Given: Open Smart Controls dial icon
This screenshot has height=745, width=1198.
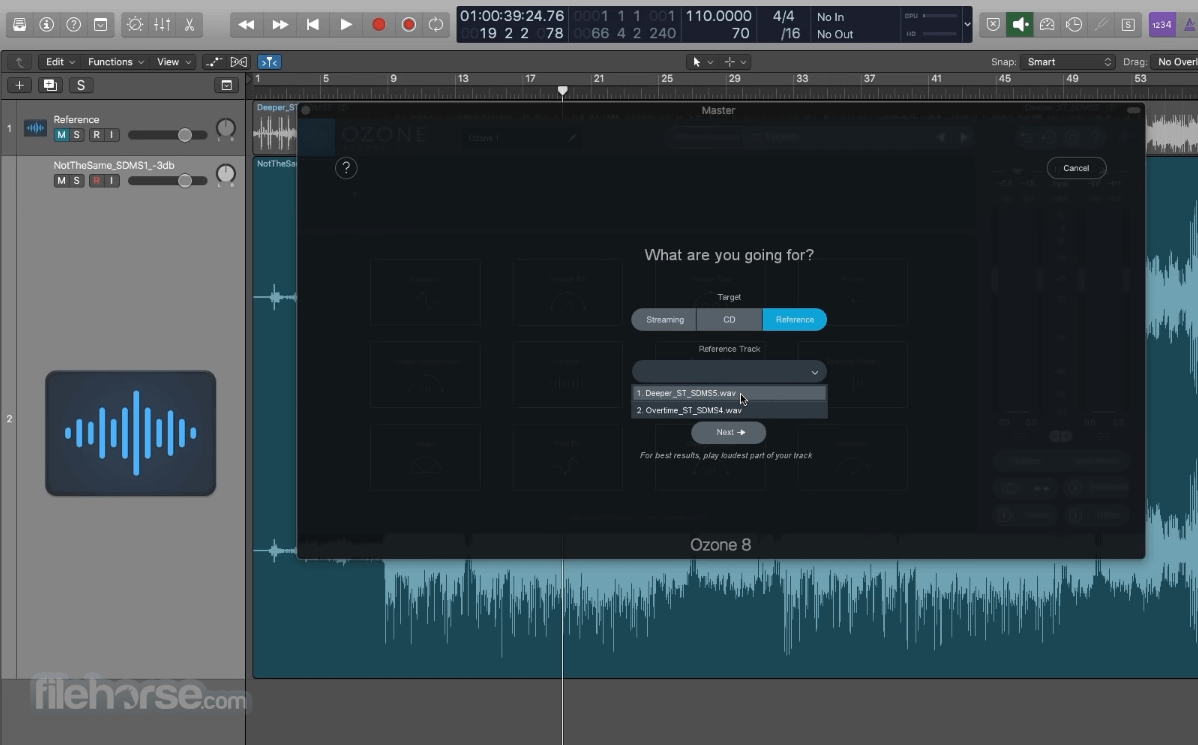Looking at the screenshot, I should (134, 24).
